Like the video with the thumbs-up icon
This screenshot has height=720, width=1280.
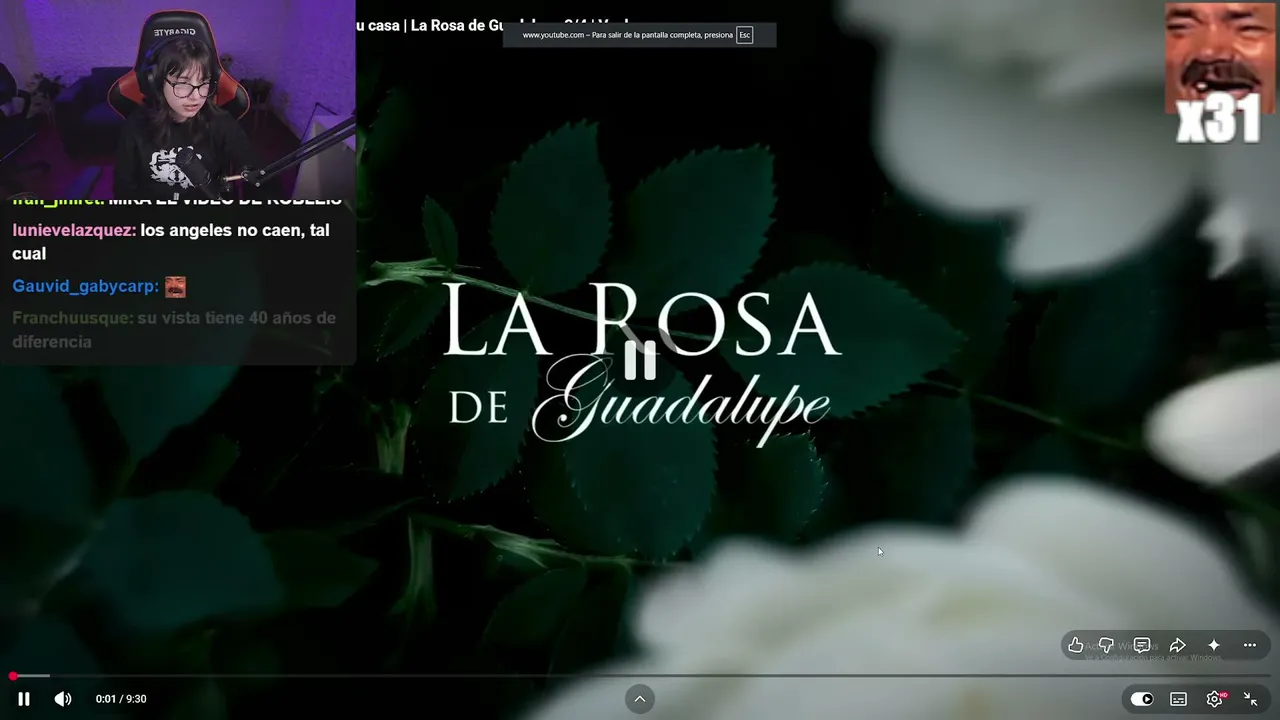(1076, 645)
